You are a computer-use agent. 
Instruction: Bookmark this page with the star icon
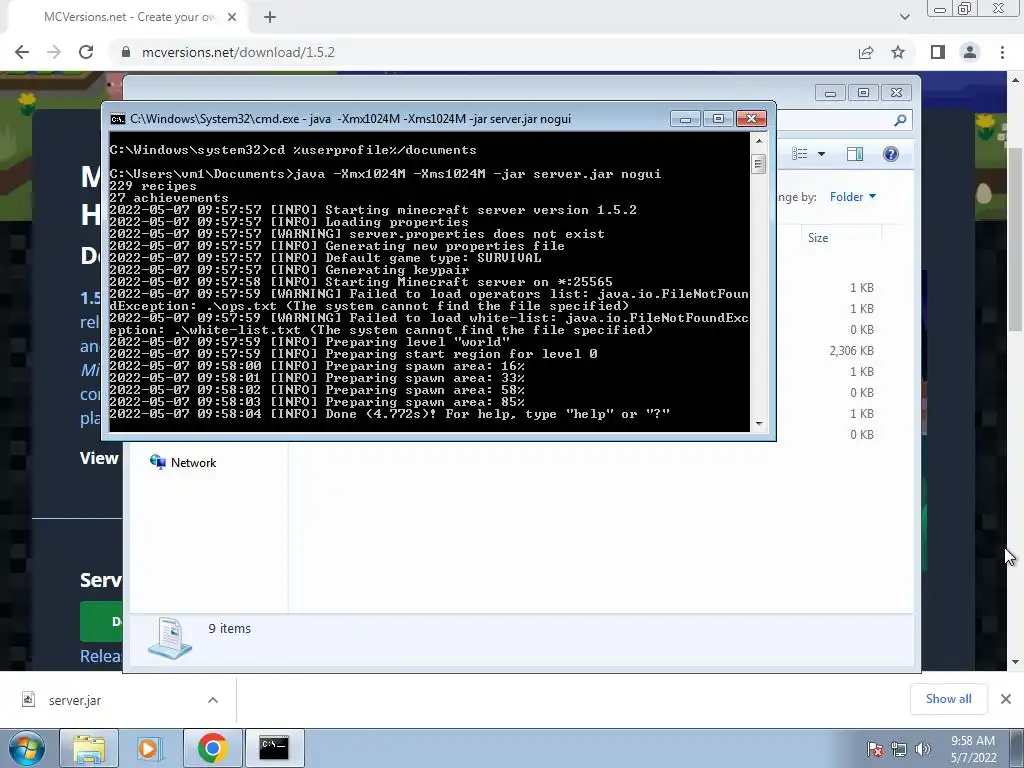tap(898, 52)
